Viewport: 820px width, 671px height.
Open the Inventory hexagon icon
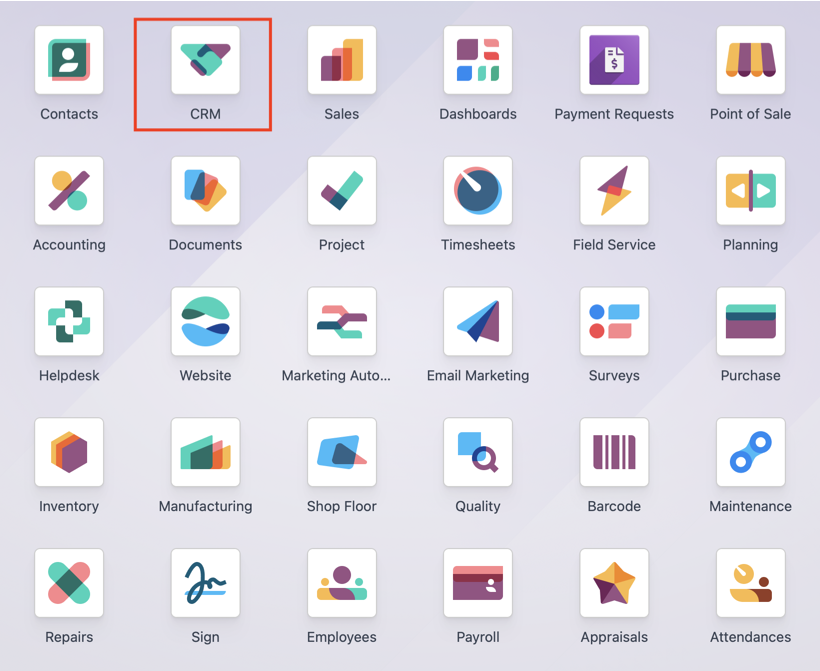[69, 452]
